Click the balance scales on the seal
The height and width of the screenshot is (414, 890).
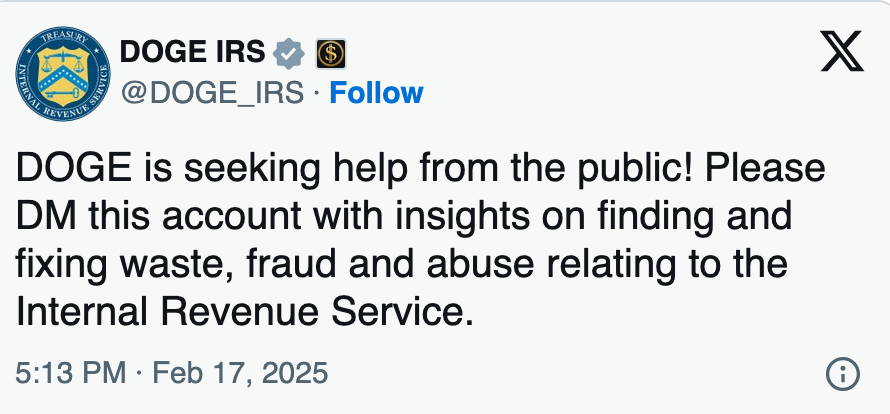63,60
